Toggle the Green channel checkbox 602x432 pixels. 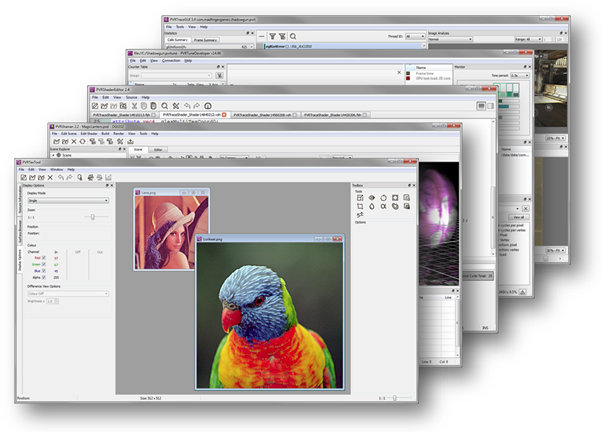[44, 264]
